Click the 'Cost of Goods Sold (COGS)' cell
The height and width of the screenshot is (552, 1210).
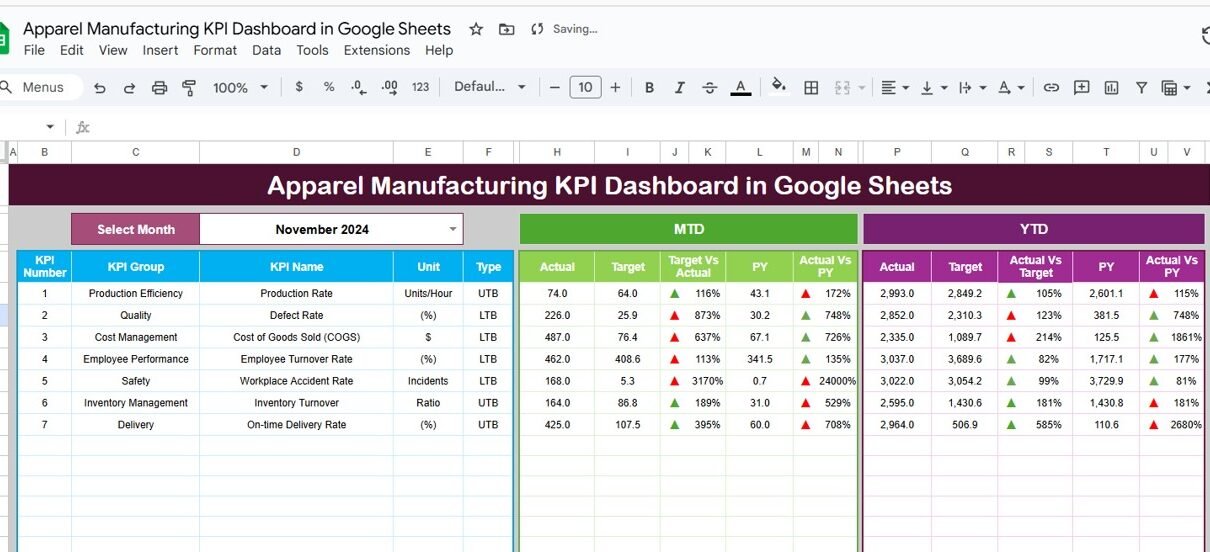pos(296,337)
